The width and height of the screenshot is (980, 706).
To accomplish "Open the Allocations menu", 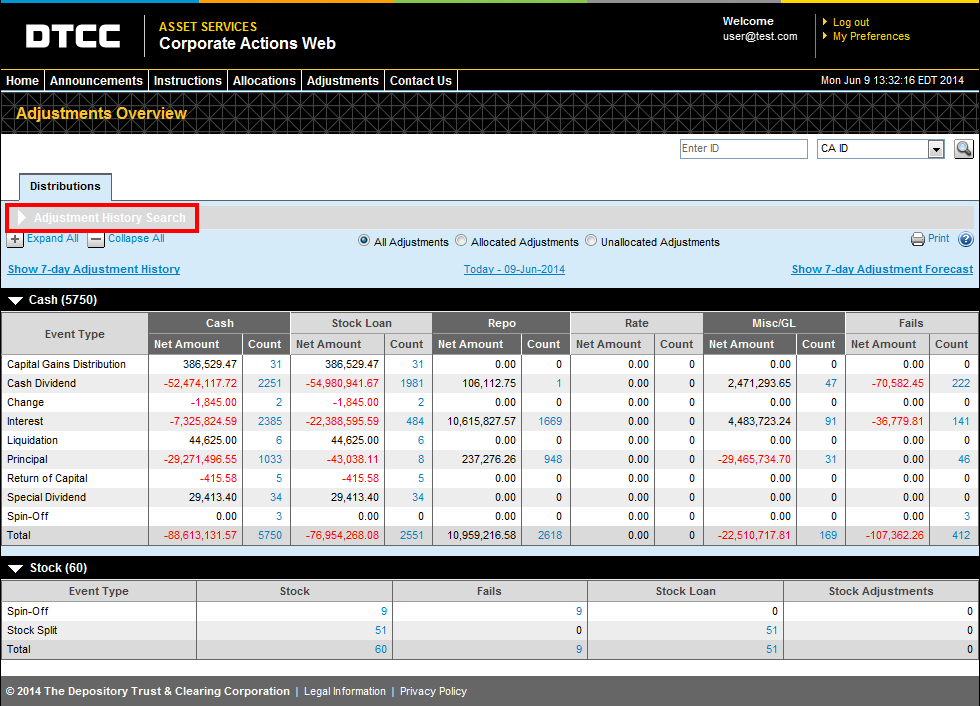I will pos(264,81).
